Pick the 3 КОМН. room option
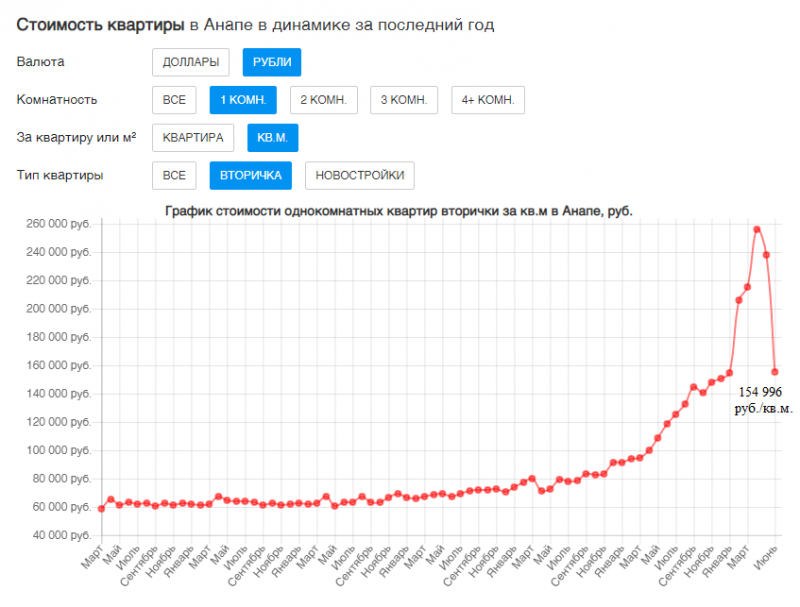The height and width of the screenshot is (607, 800). (x=404, y=100)
